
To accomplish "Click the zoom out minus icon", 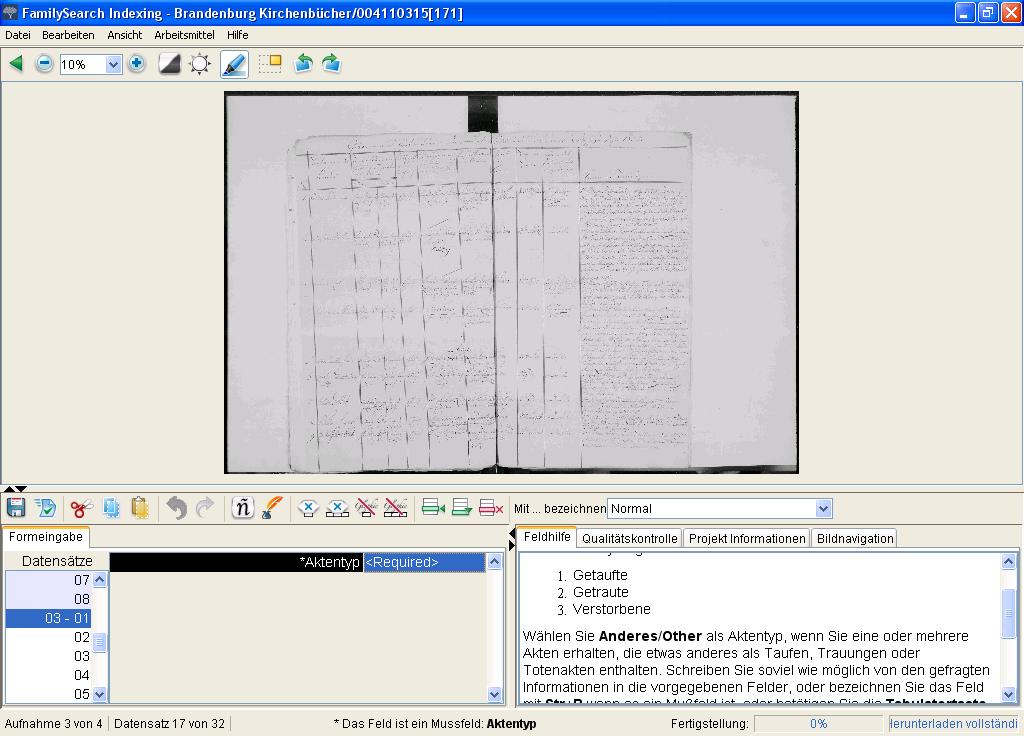I will tap(44, 64).
